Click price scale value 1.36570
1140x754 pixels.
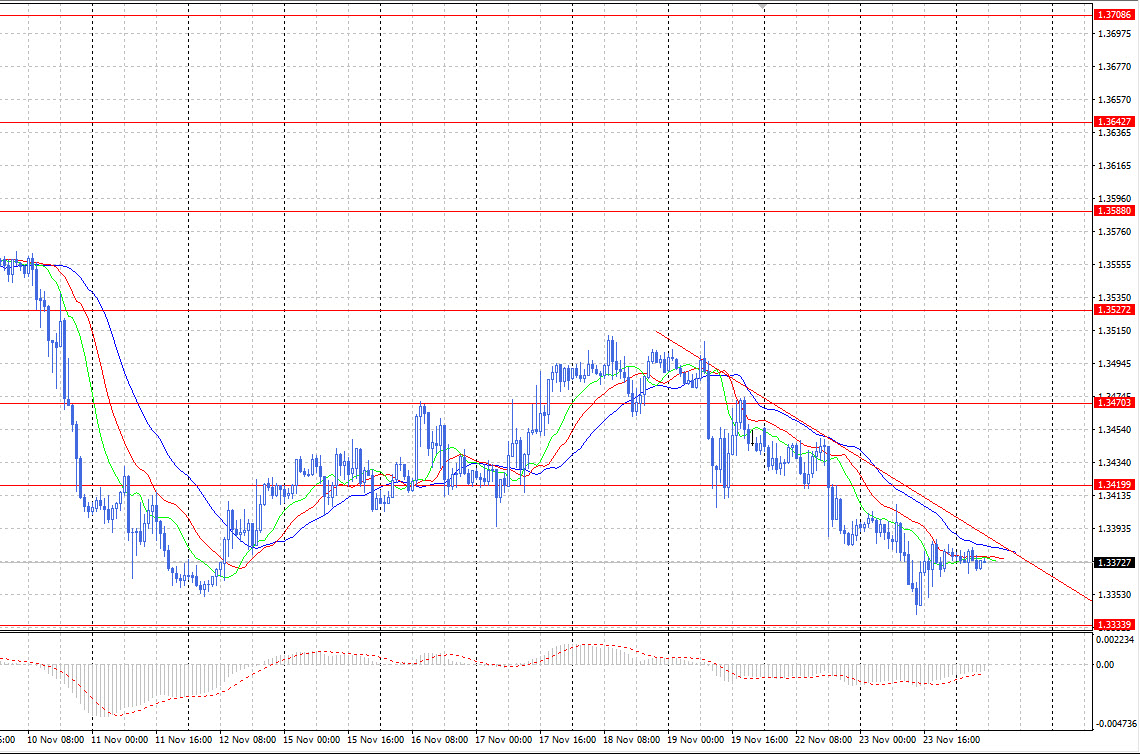coord(1114,100)
